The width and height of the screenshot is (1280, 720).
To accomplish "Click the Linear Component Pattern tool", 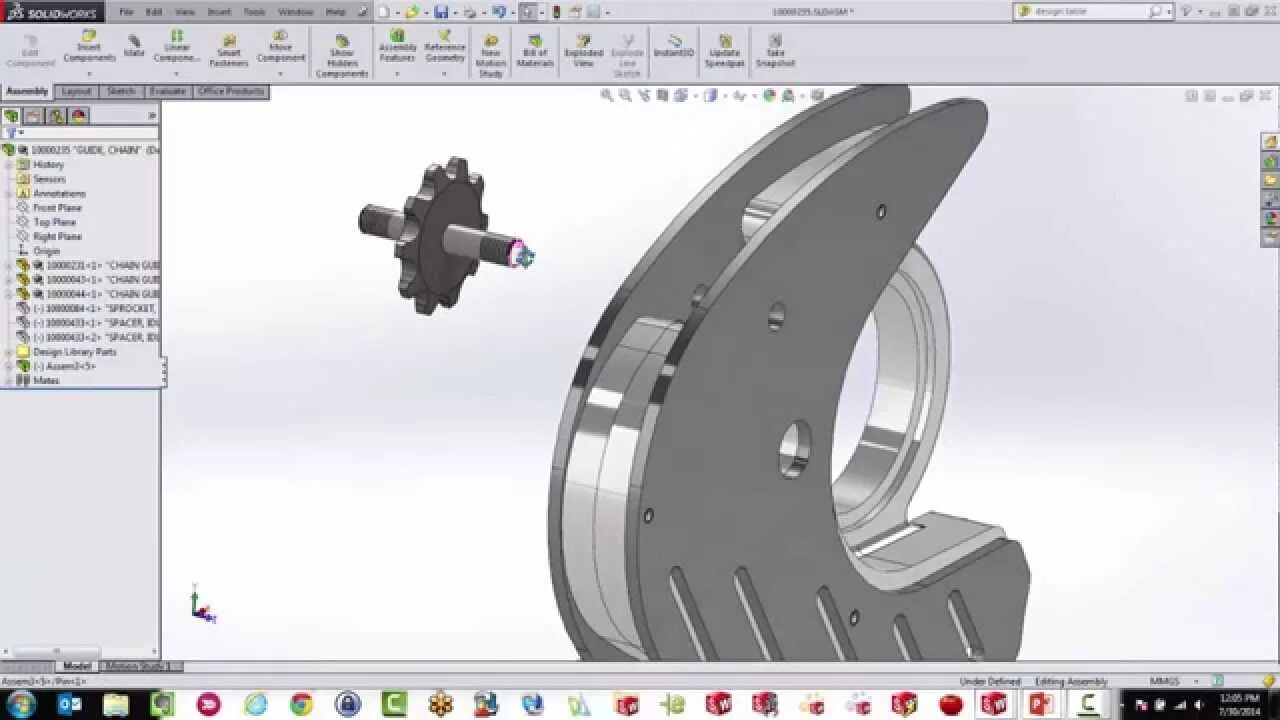I will click(177, 47).
